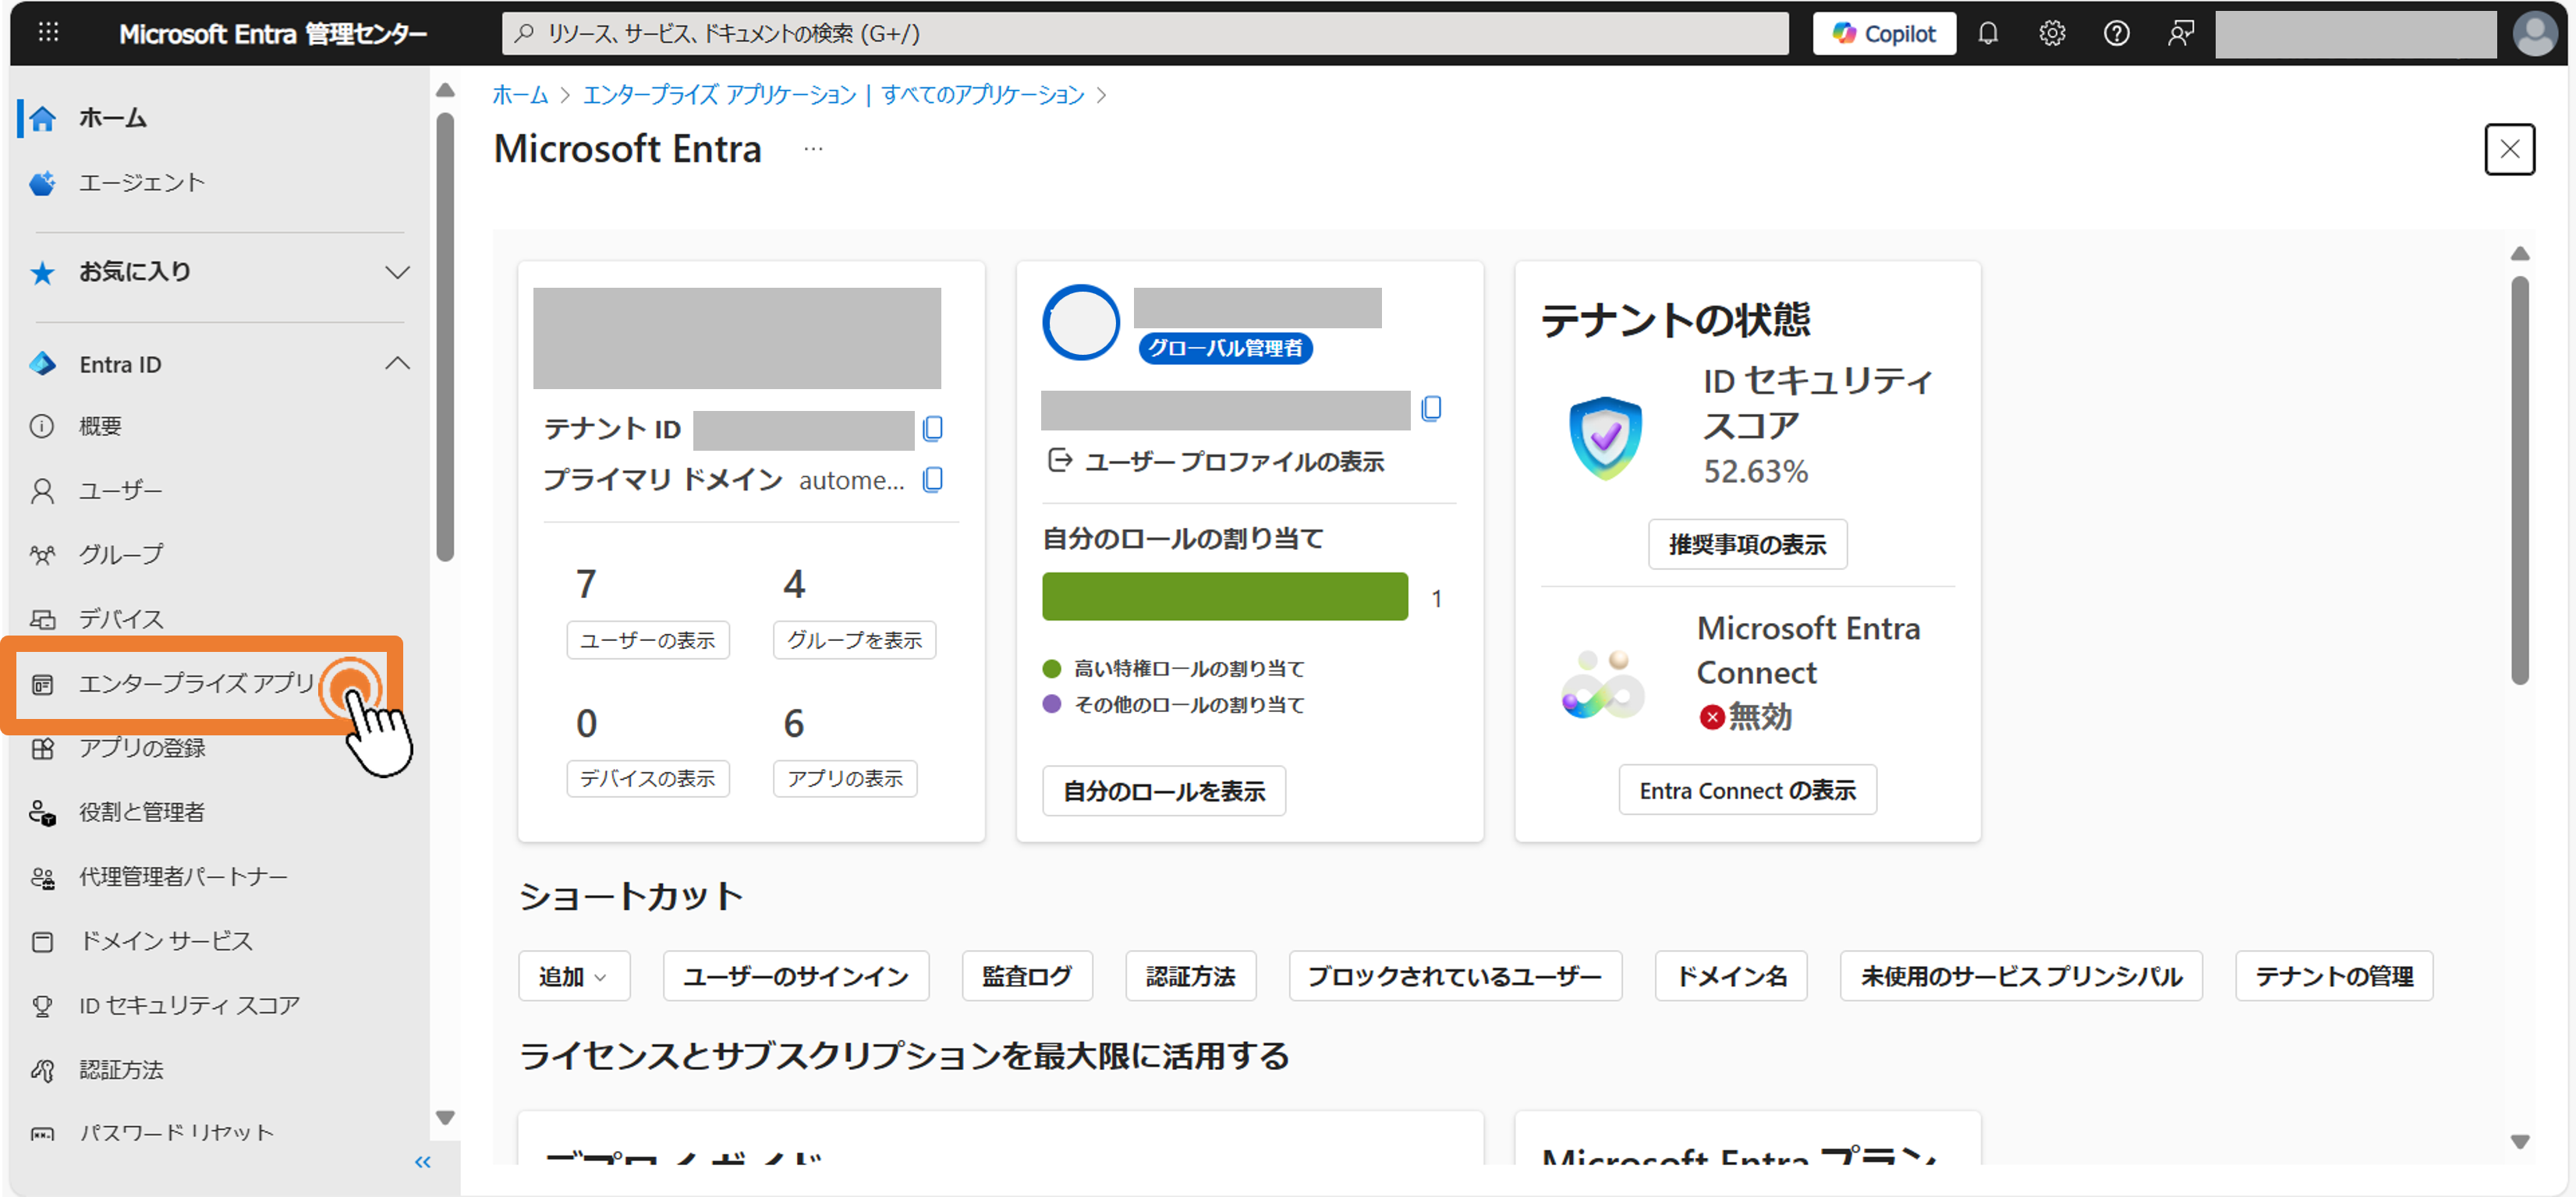The image size is (2576, 1197).
Task: Click 推奨事項の表示 button
Action: 1747,545
